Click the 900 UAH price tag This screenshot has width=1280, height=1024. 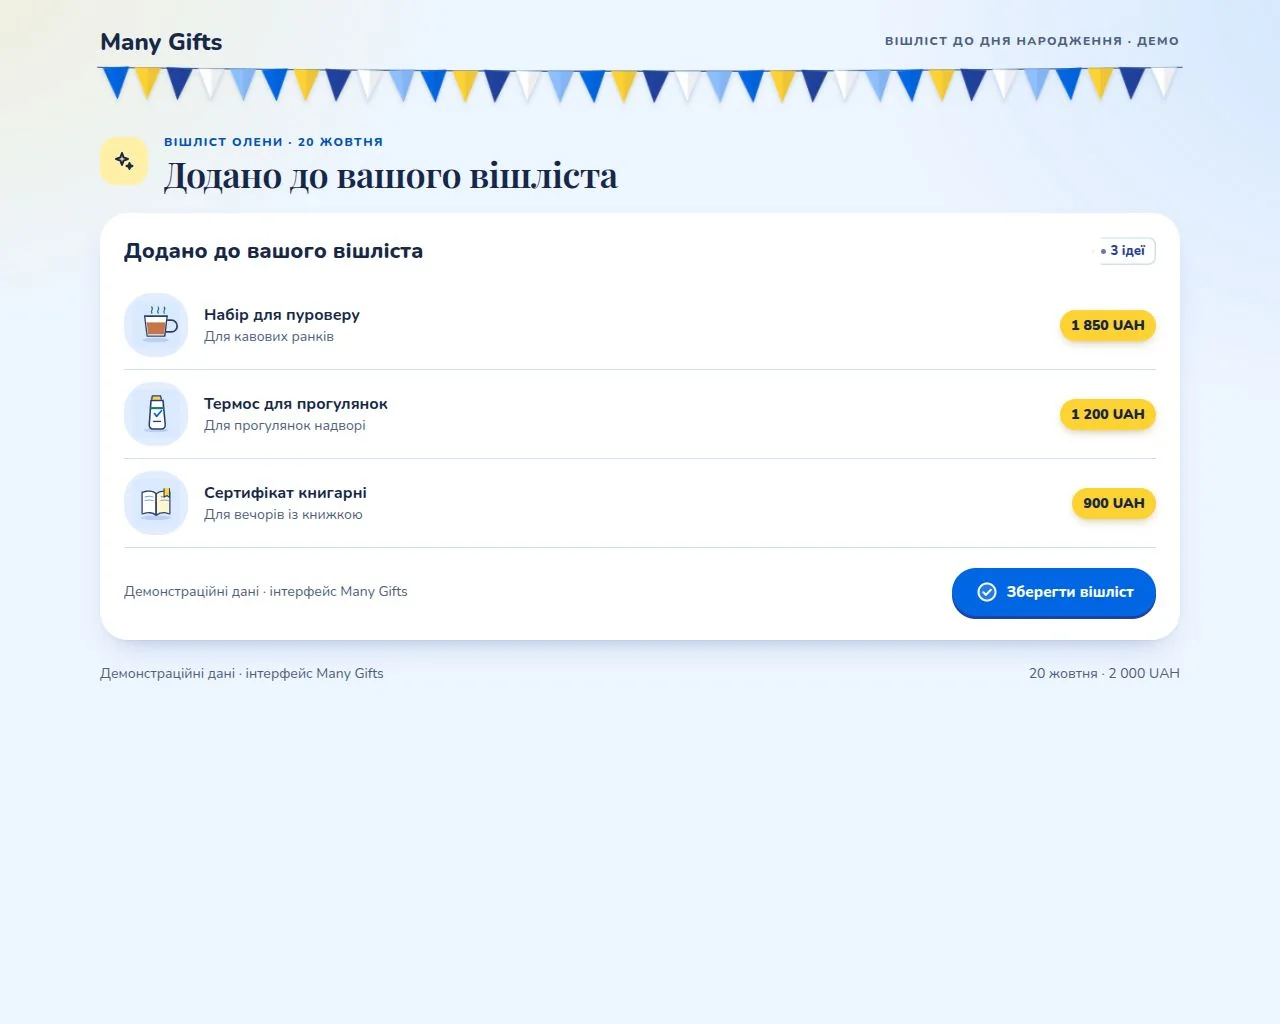(1114, 503)
